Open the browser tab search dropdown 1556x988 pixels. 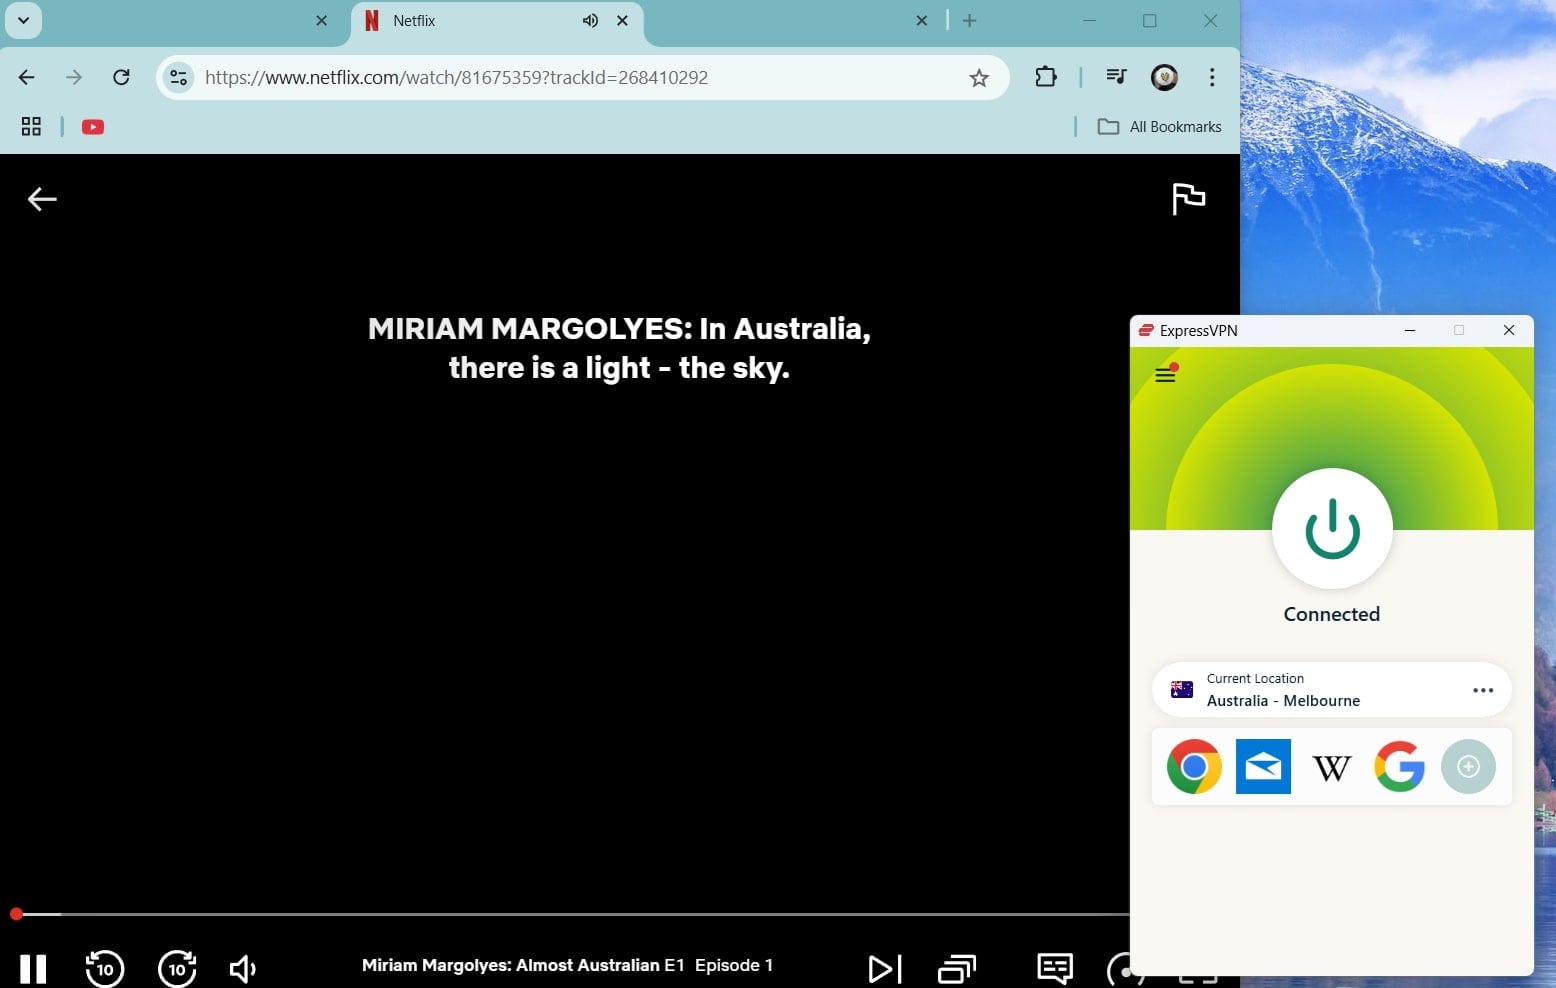23,20
